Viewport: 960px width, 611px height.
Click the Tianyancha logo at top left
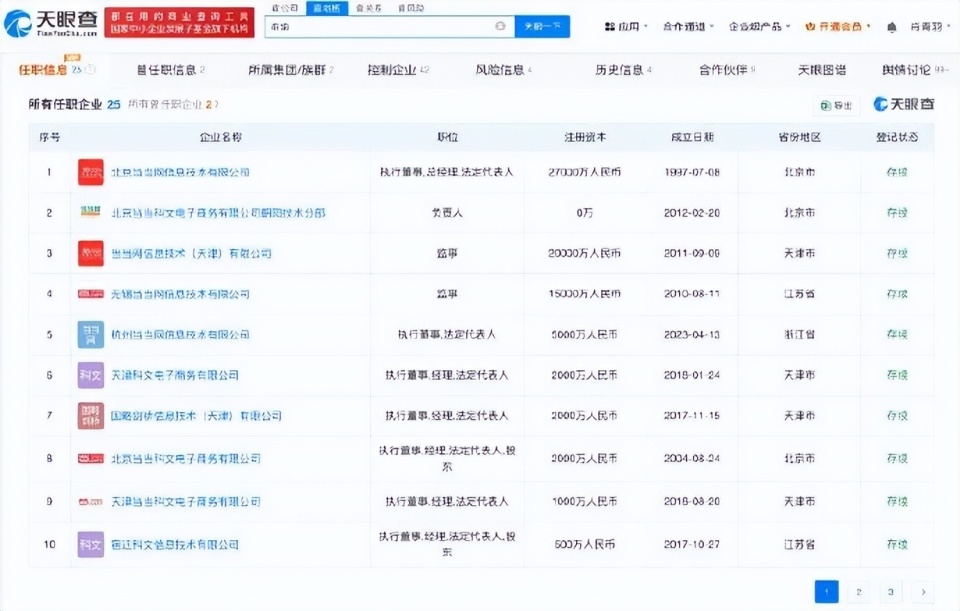(50, 23)
